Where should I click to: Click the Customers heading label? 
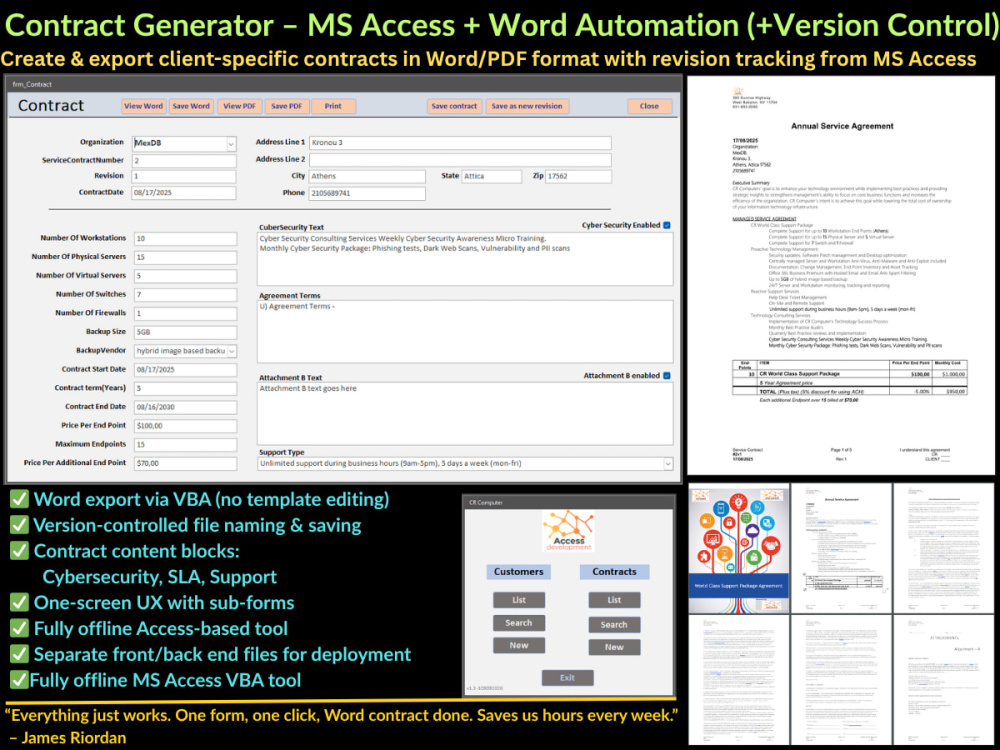click(518, 571)
